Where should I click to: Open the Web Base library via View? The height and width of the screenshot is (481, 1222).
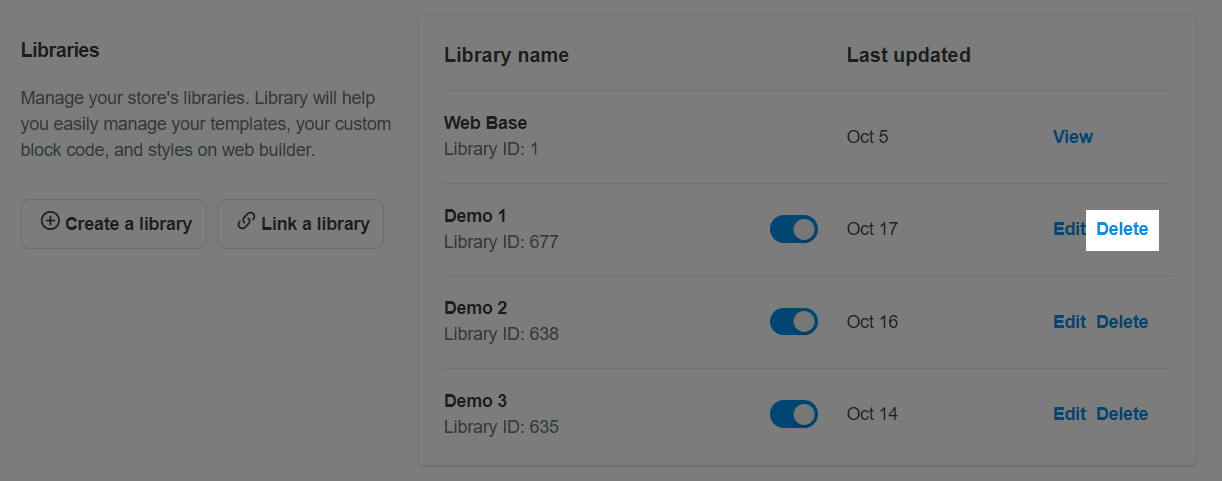pyautogui.click(x=1073, y=137)
